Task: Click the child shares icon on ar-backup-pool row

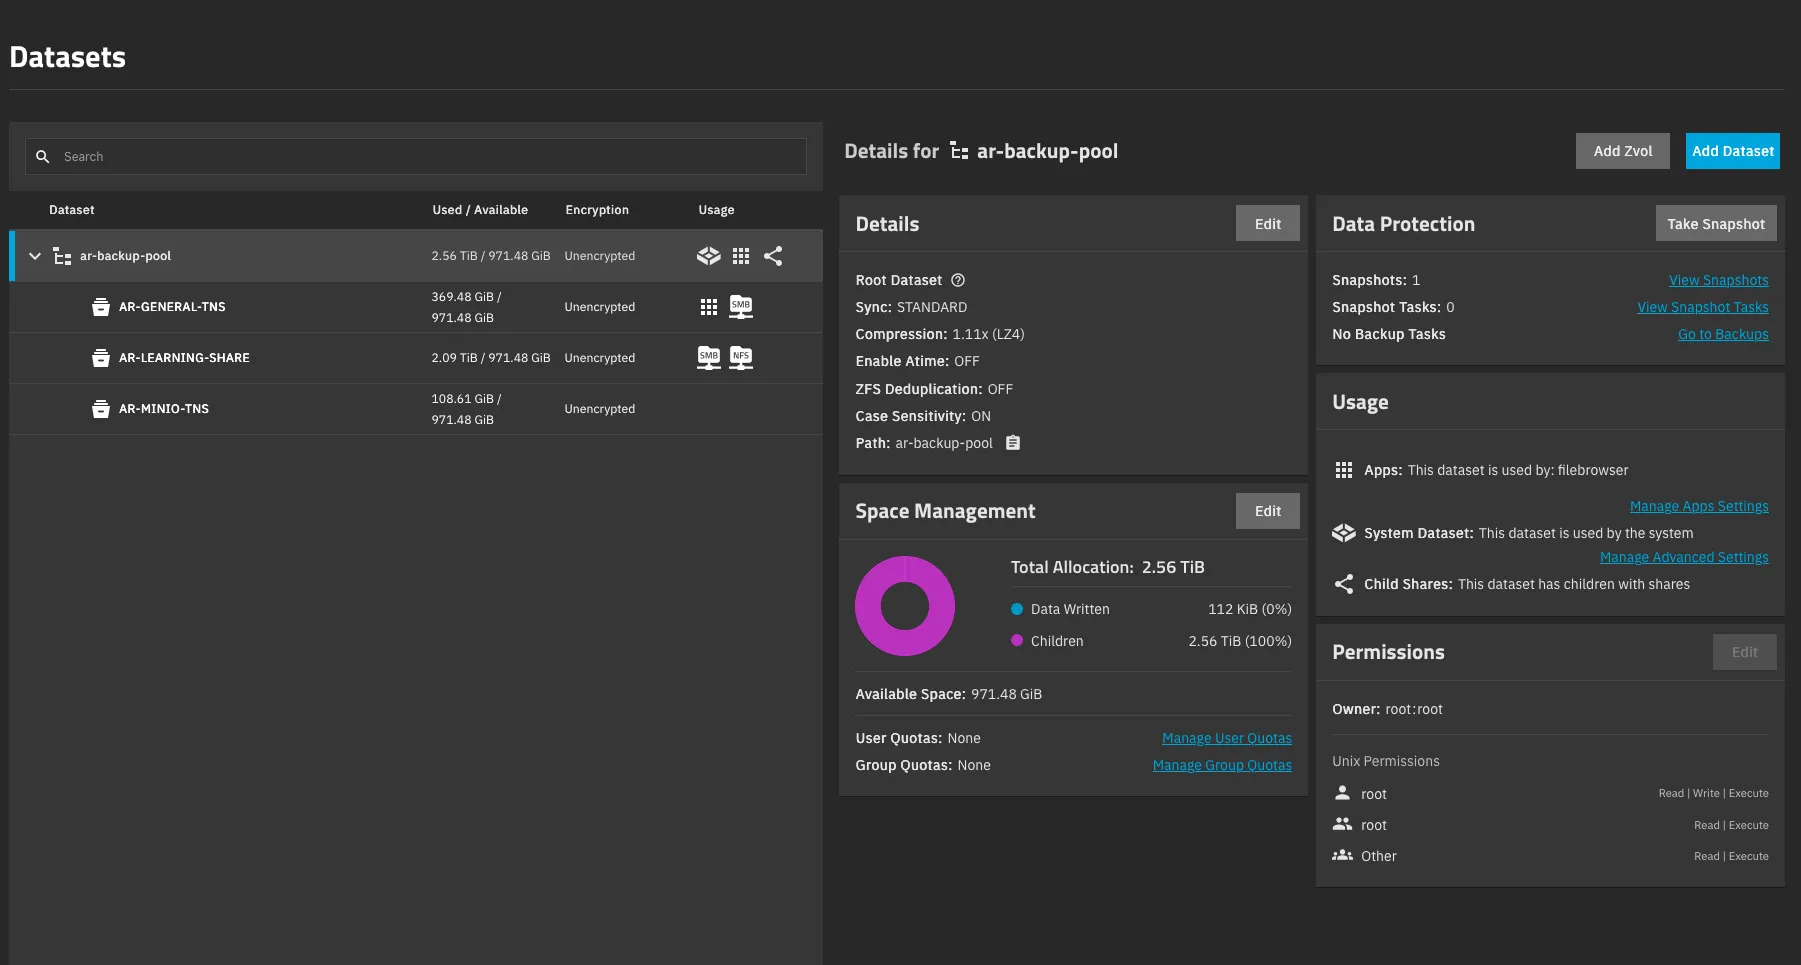Action: click(x=773, y=256)
